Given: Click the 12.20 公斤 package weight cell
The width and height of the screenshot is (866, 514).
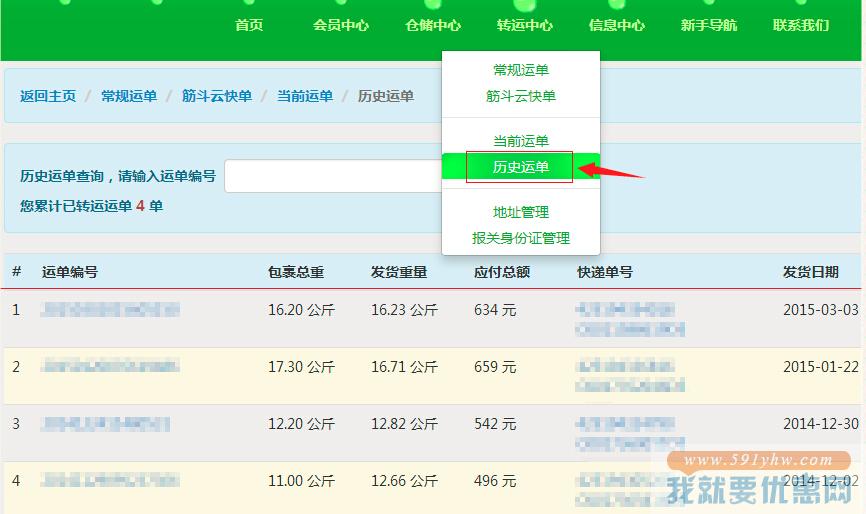Looking at the screenshot, I should [302, 423].
